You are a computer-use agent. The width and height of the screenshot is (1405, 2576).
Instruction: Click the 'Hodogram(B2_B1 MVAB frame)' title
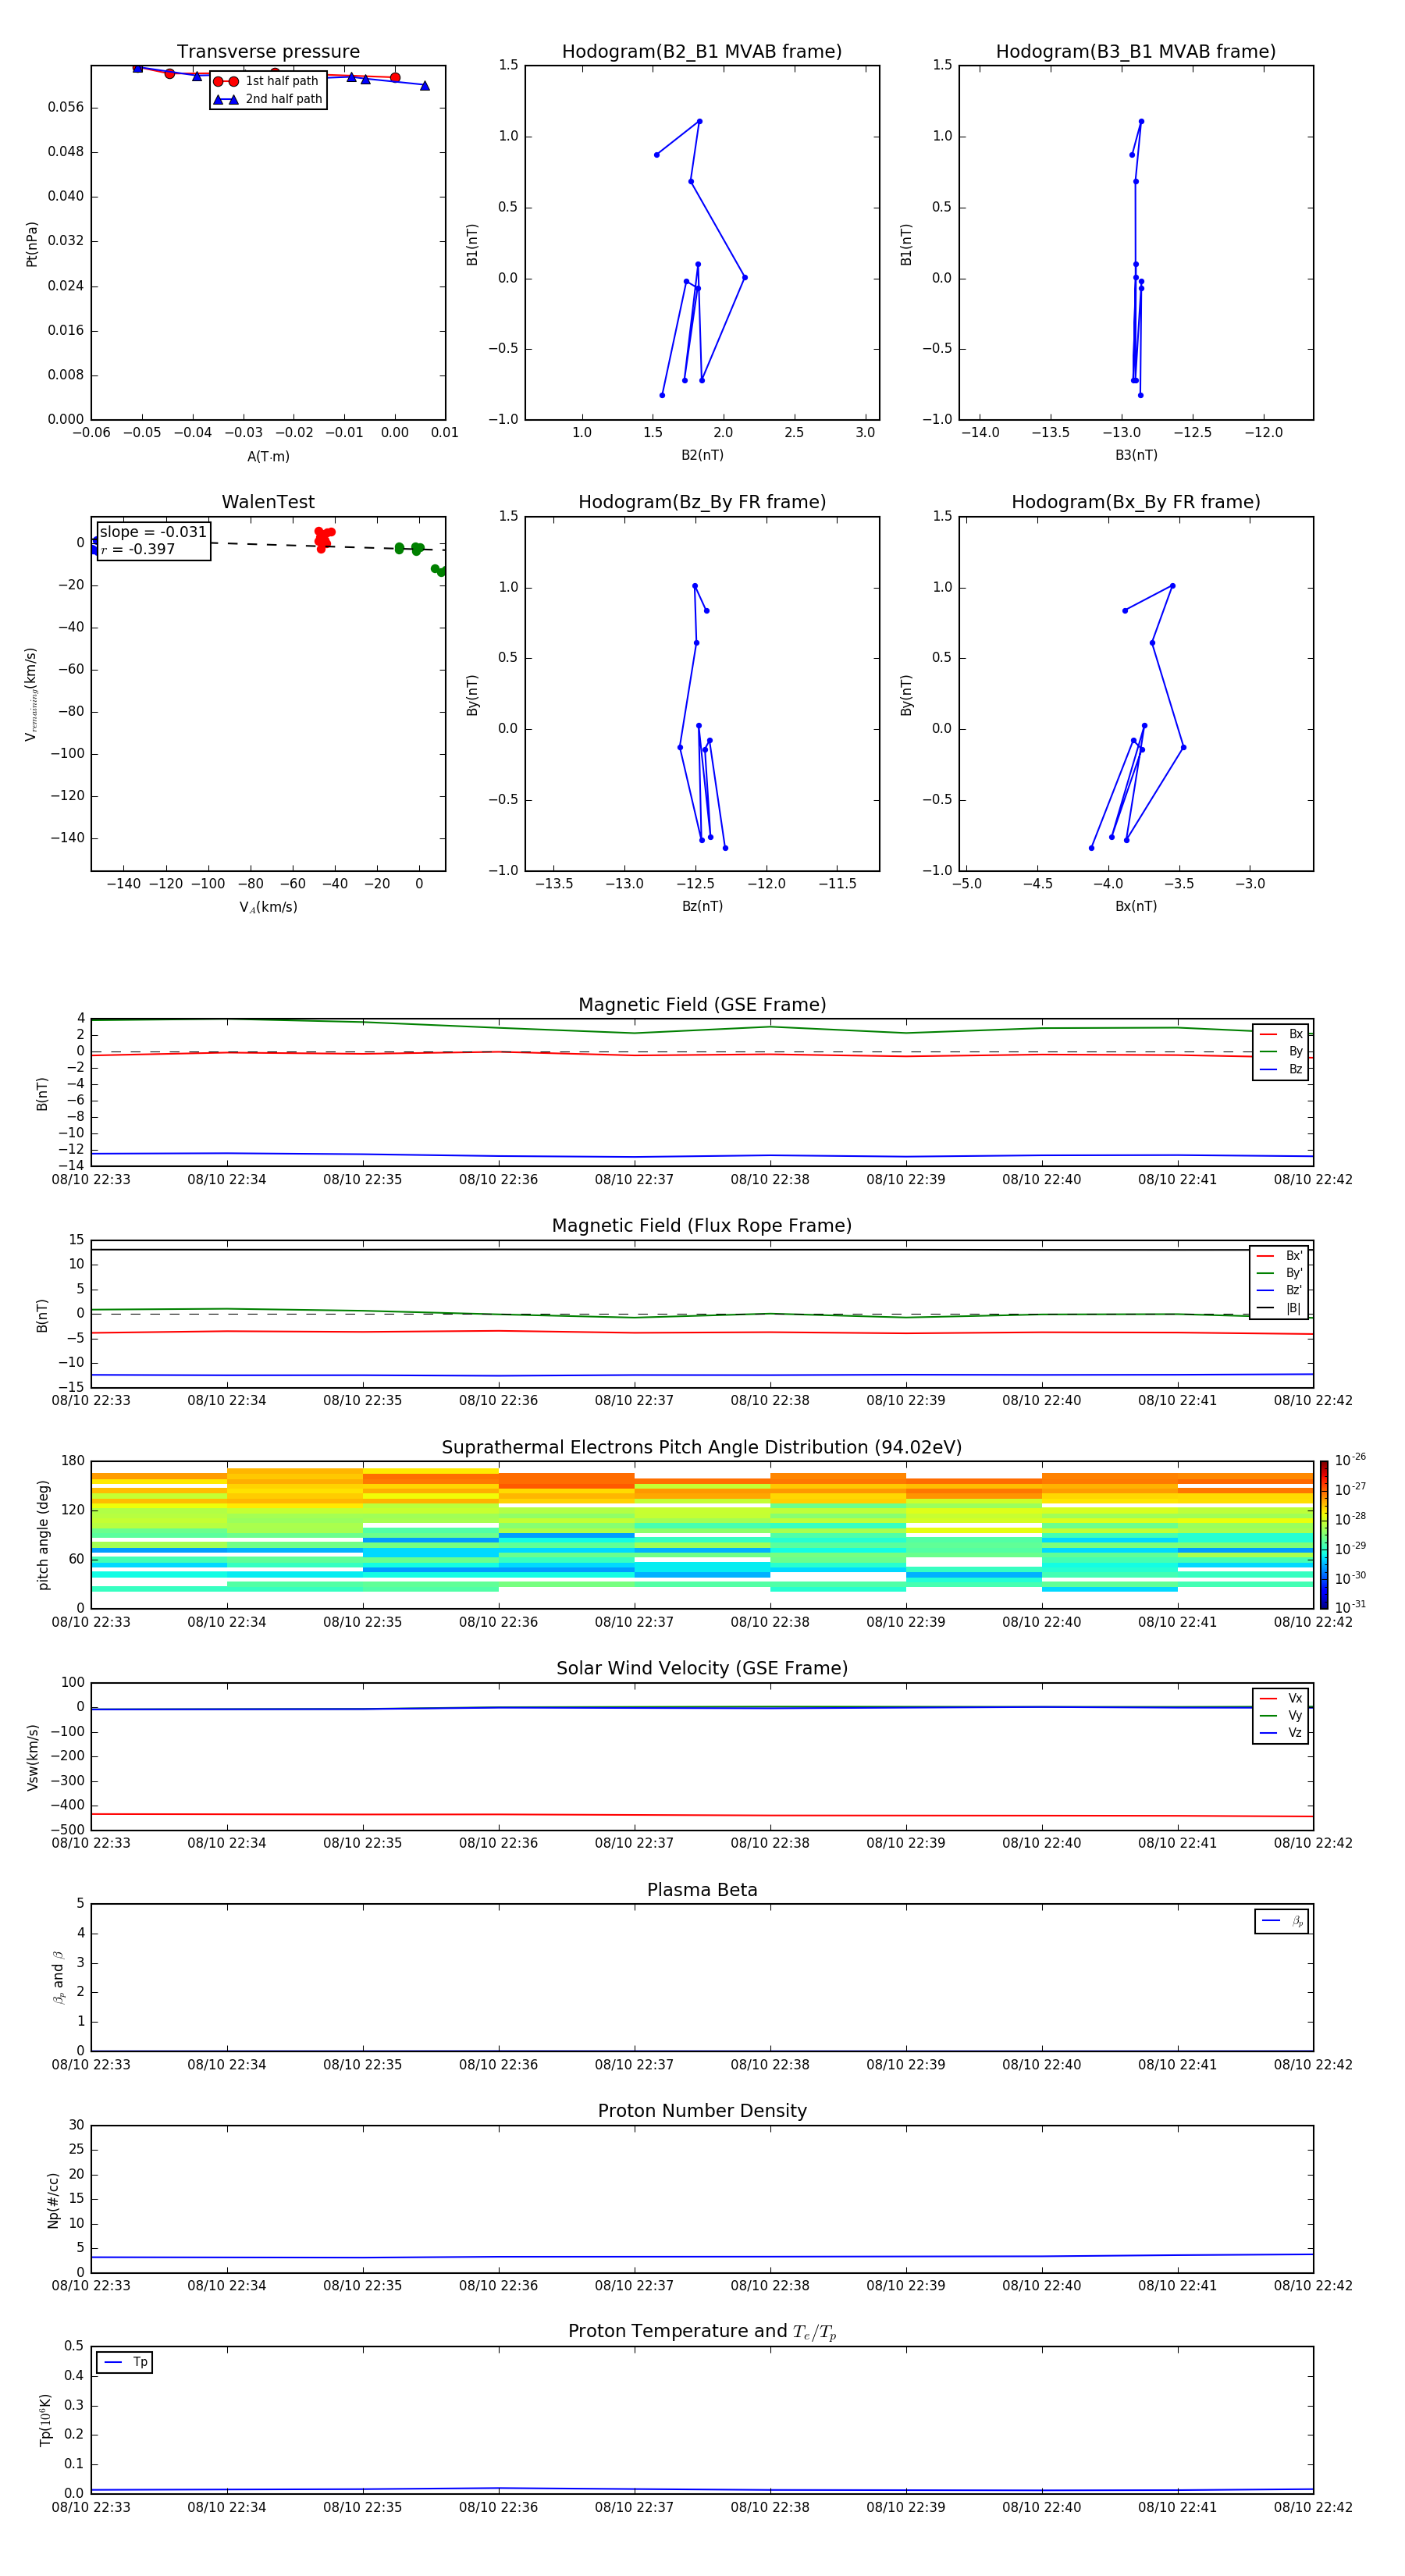point(701,52)
